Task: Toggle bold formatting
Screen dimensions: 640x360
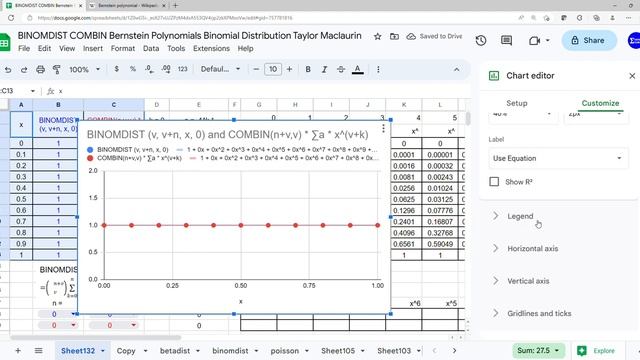Action: point(308,69)
